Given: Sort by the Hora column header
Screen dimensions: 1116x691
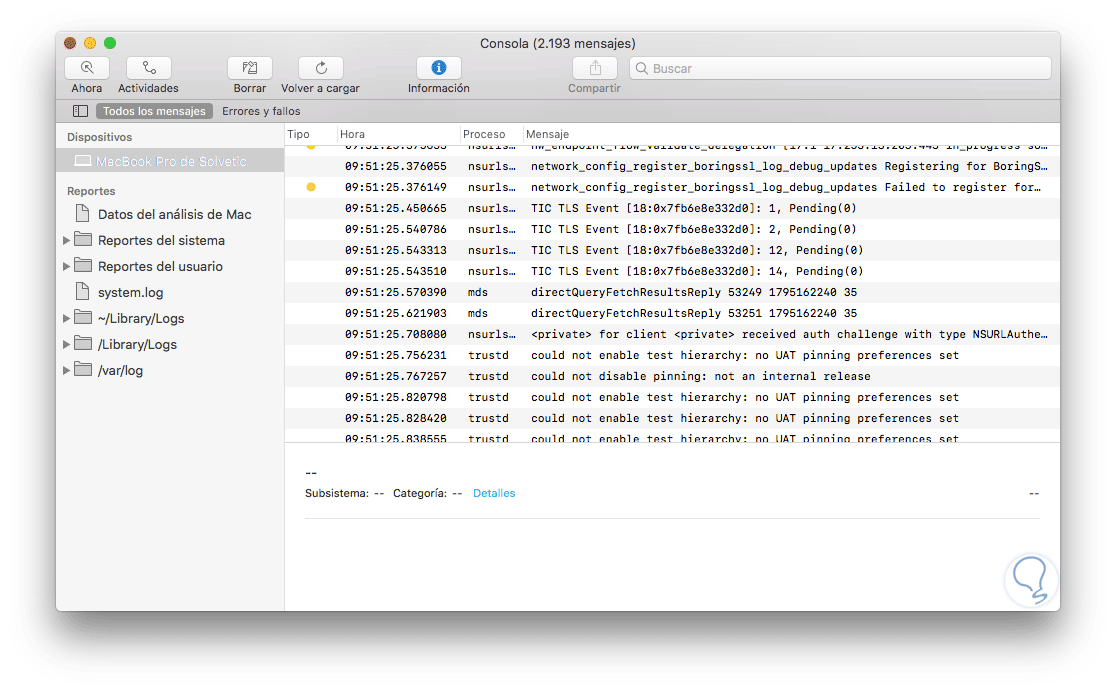Looking at the screenshot, I should point(352,134).
